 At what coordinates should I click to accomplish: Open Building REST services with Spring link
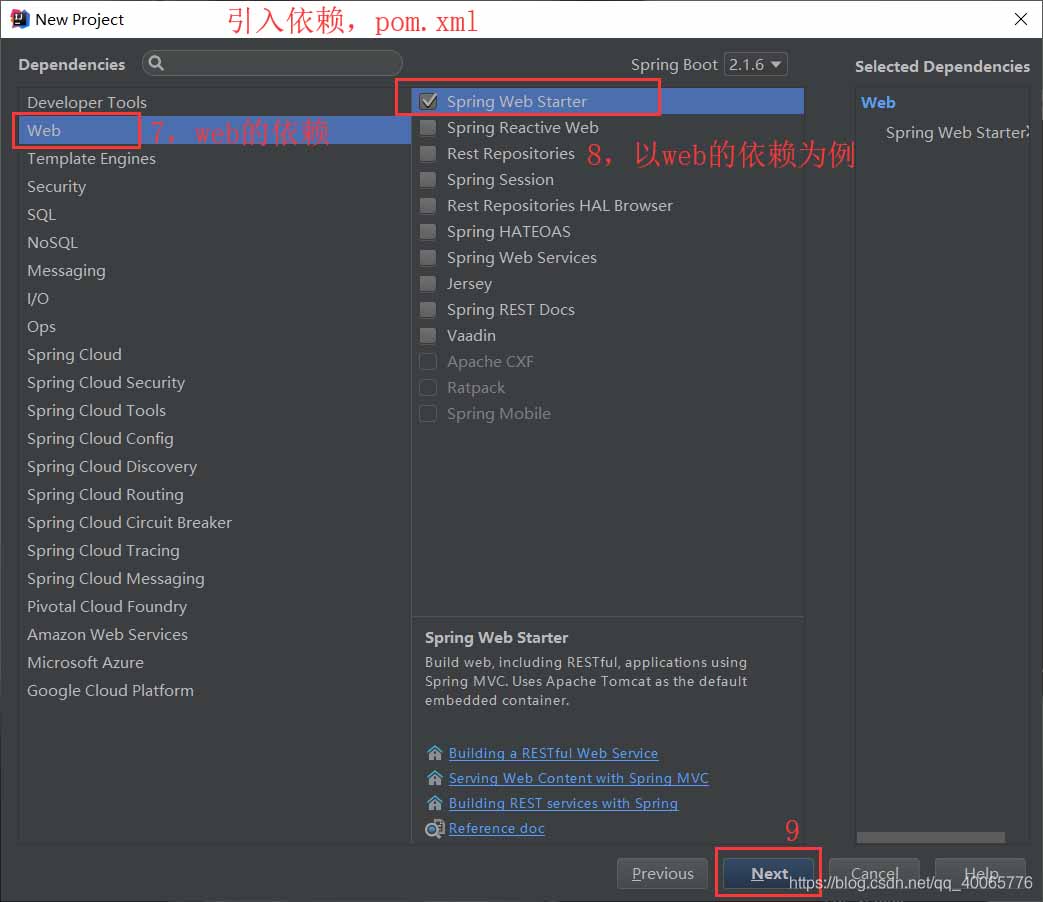(563, 804)
